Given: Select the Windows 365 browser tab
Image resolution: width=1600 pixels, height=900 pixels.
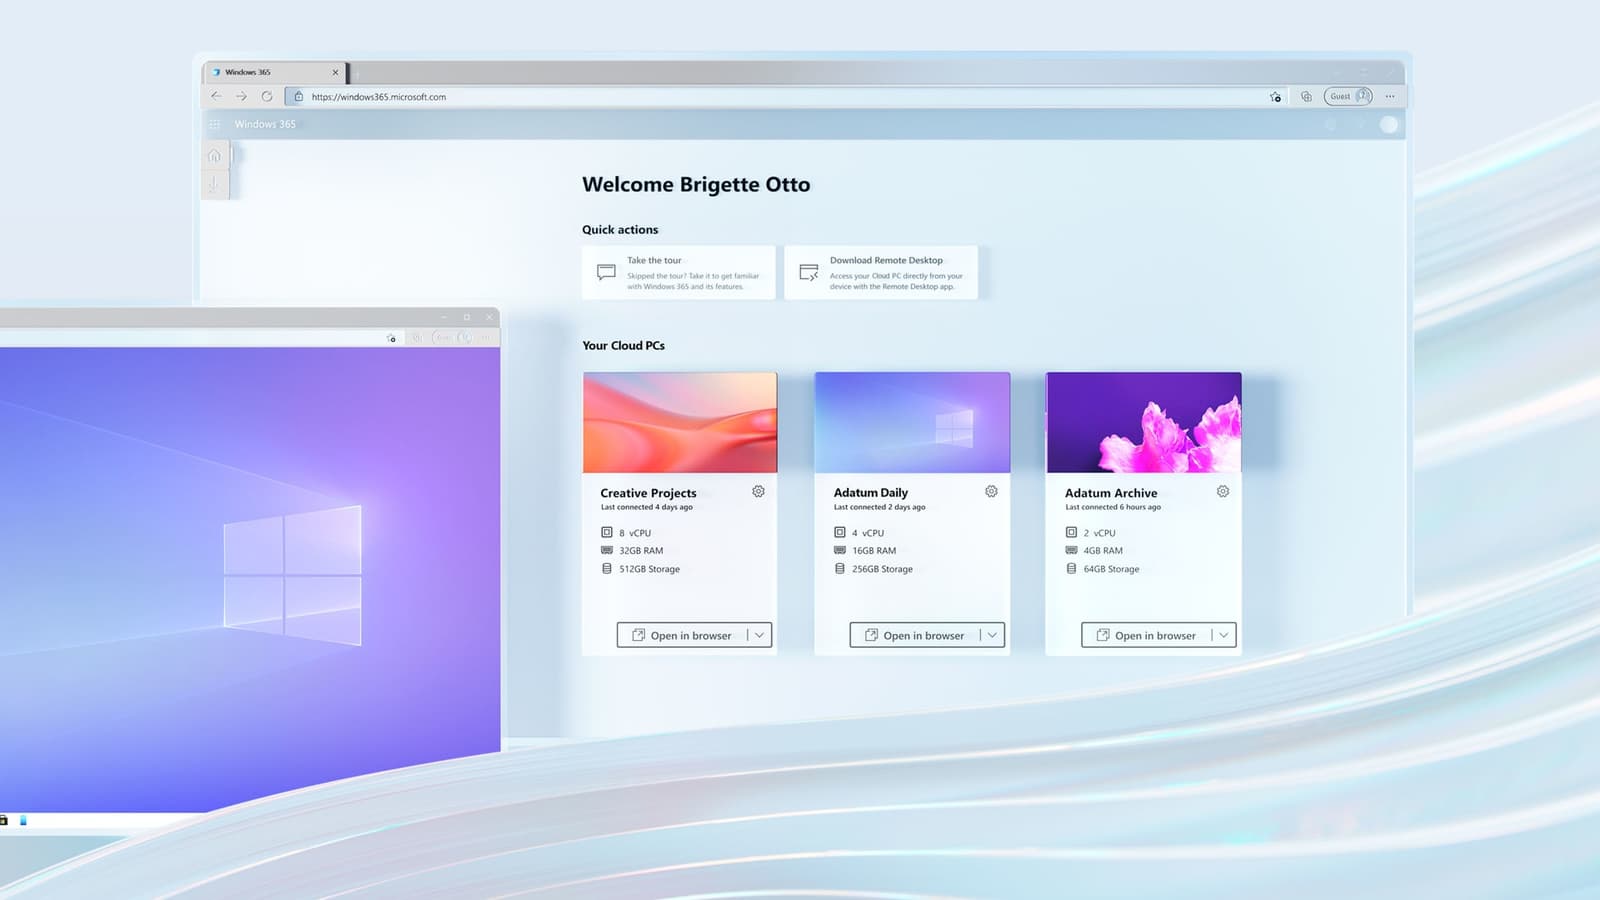Looking at the screenshot, I should coord(274,72).
